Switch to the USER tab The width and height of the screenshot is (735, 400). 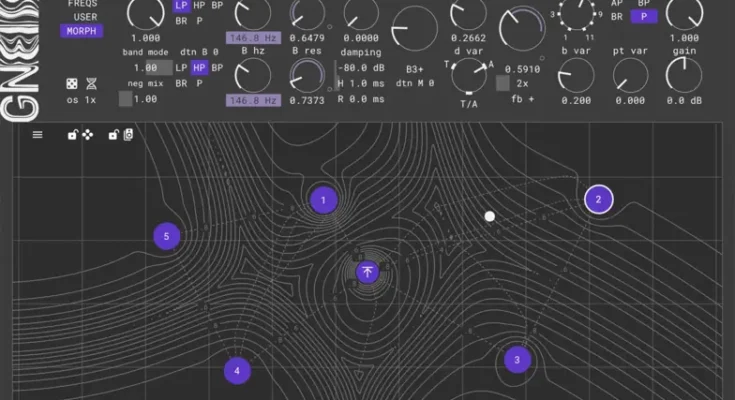85,17
